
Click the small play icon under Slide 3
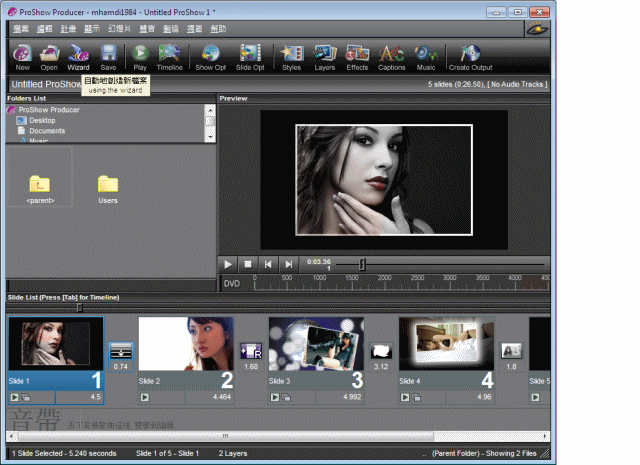pos(275,397)
